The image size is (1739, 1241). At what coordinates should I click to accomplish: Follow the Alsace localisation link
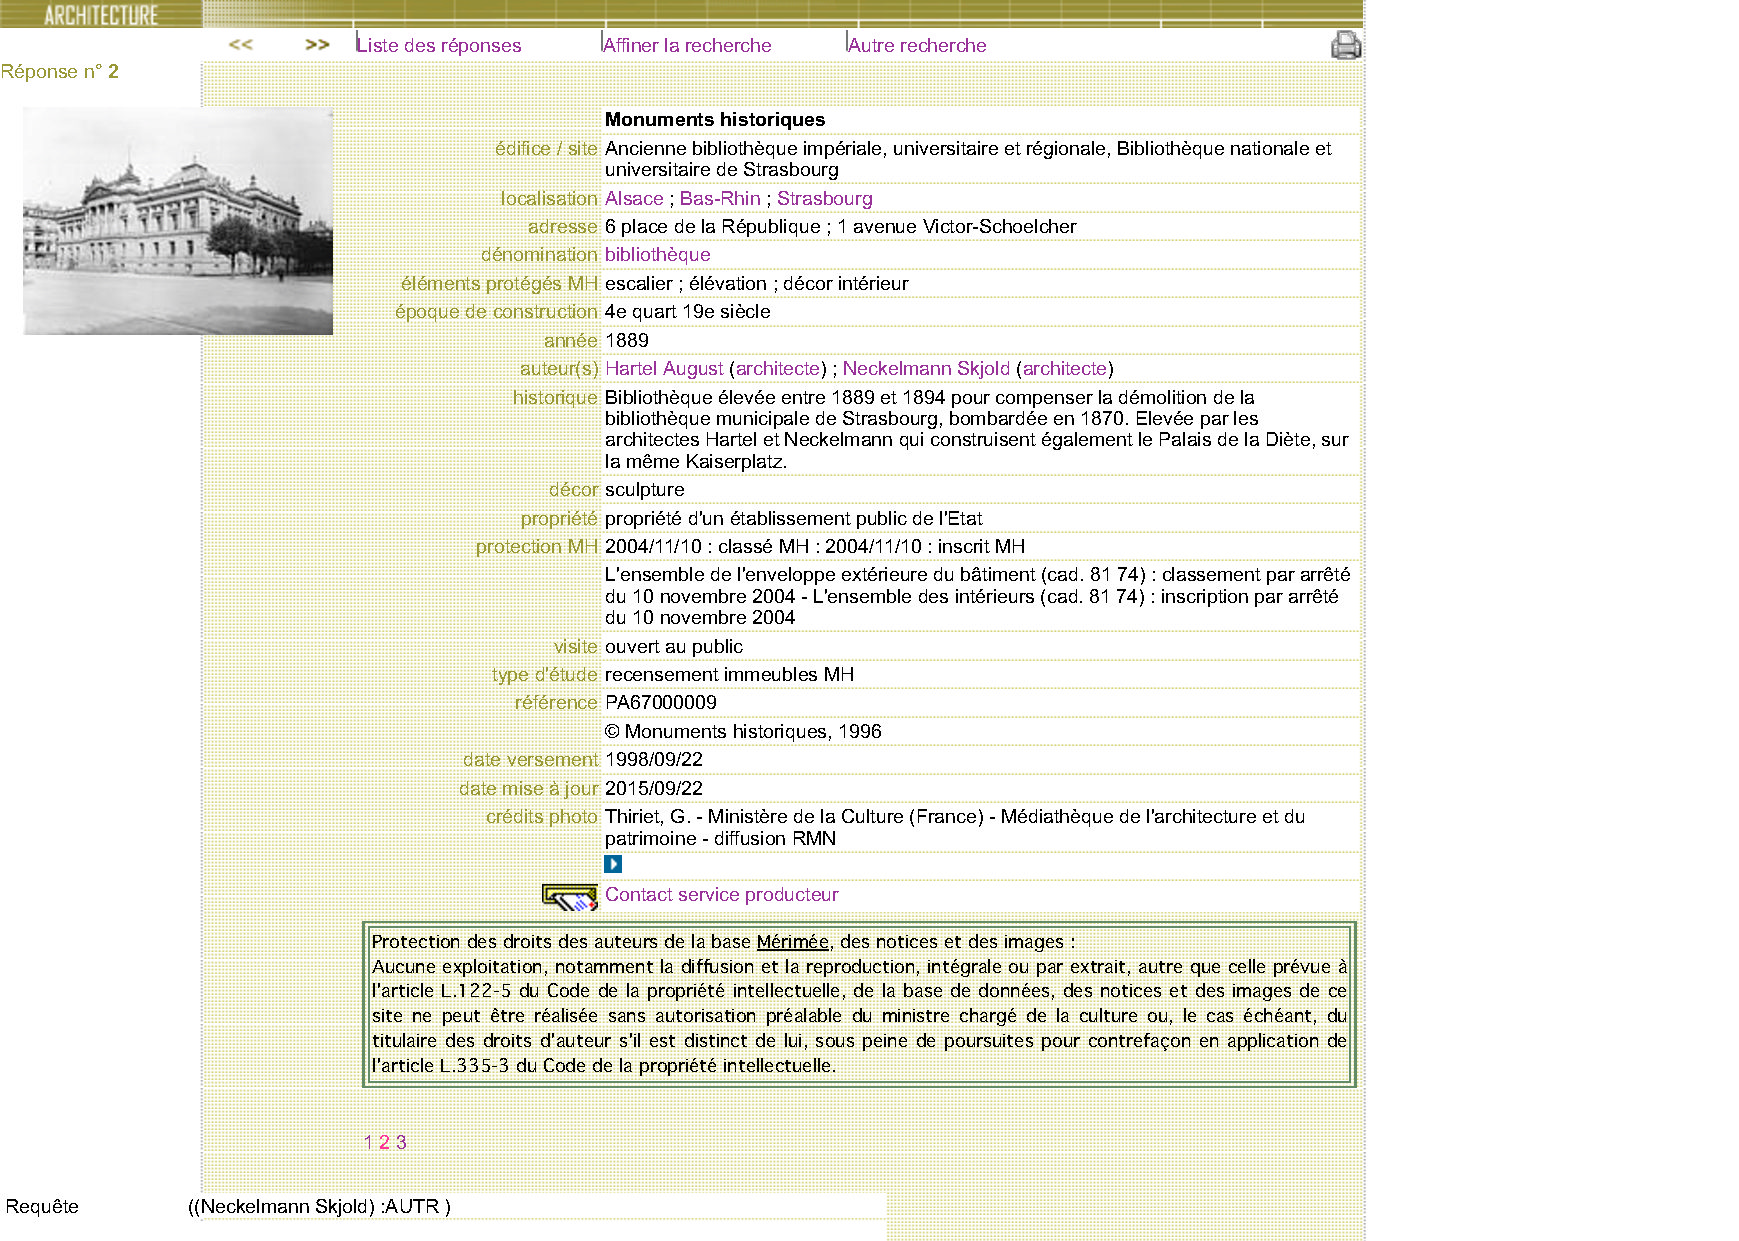pyautogui.click(x=634, y=199)
